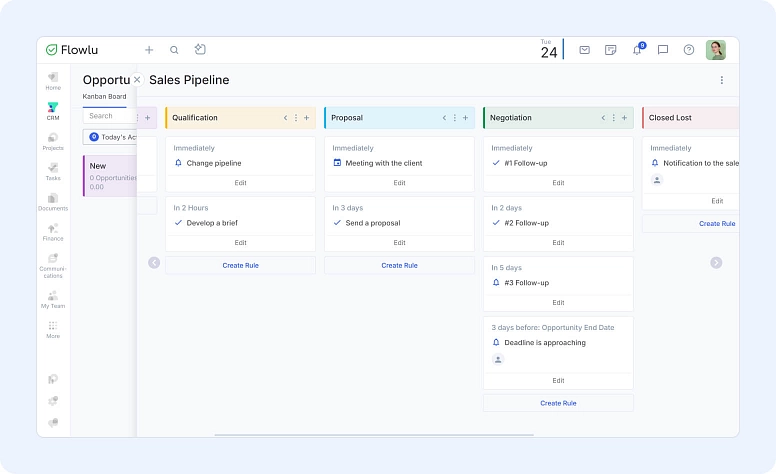This screenshot has width=776, height=474.
Task: Open the Finance sidebar icon
Action: tap(53, 231)
